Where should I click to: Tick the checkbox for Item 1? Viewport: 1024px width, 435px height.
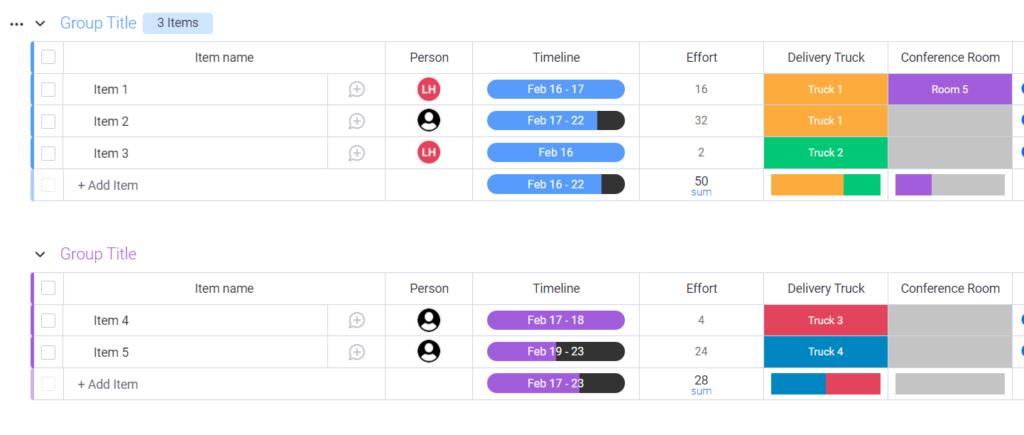tap(48, 89)
